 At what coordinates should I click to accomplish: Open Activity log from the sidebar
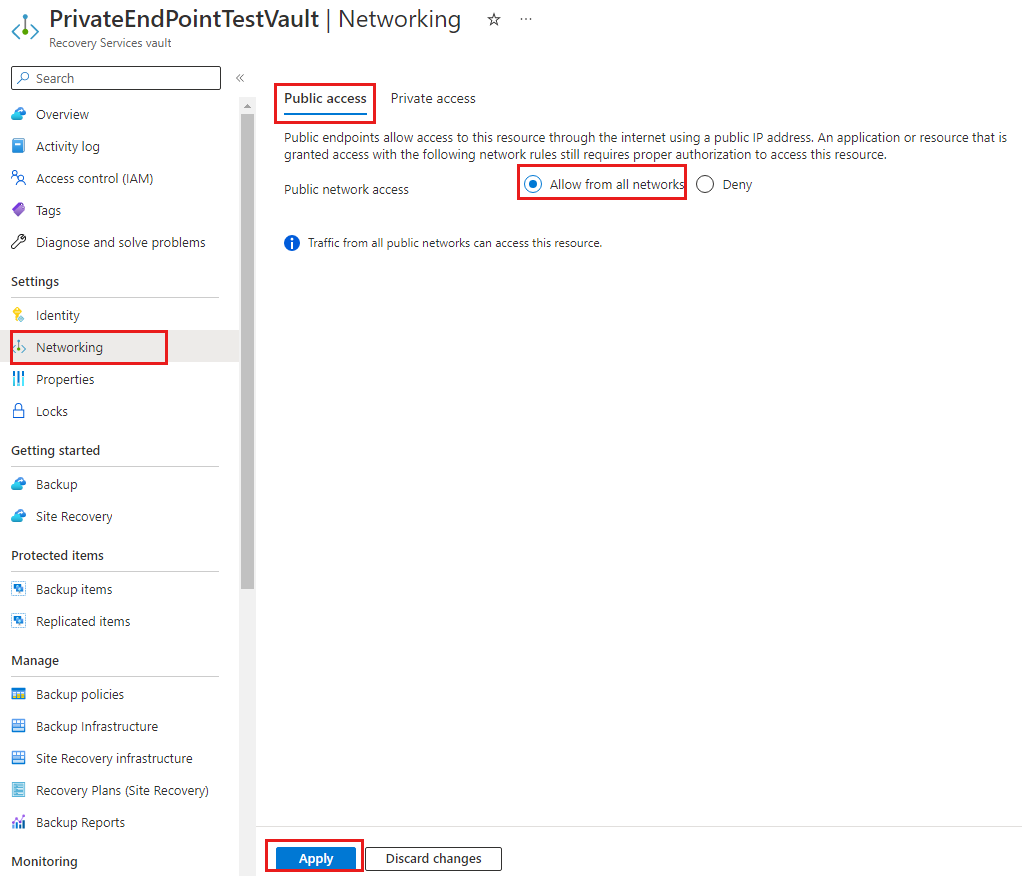coord(68,147)
